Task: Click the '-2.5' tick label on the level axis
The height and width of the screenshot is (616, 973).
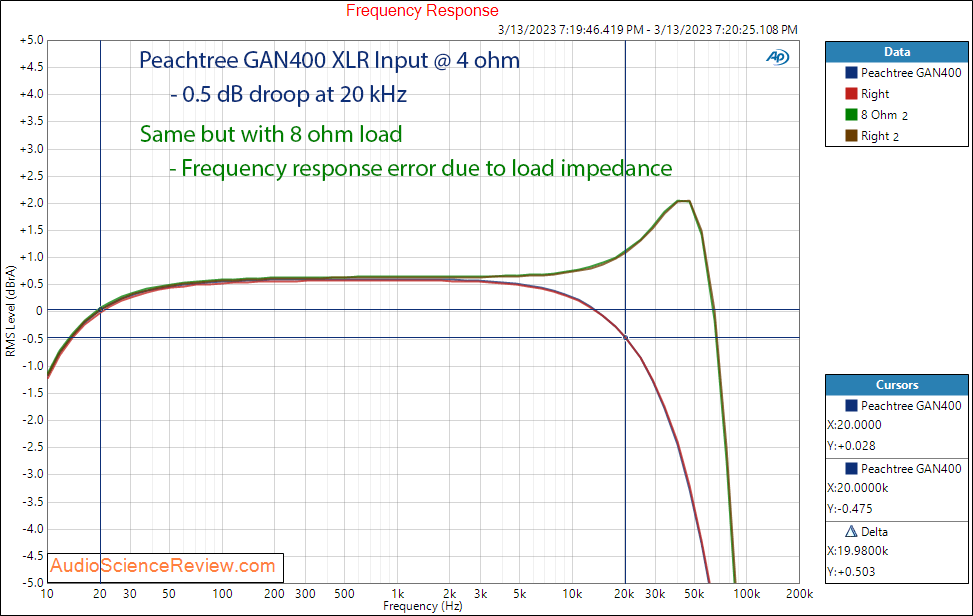Action: click(33, 447)
